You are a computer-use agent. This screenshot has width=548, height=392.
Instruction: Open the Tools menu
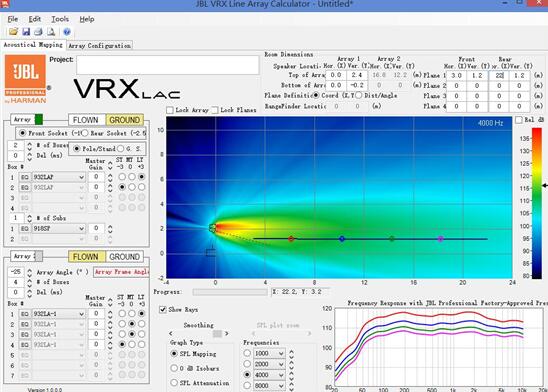(60, 19)
